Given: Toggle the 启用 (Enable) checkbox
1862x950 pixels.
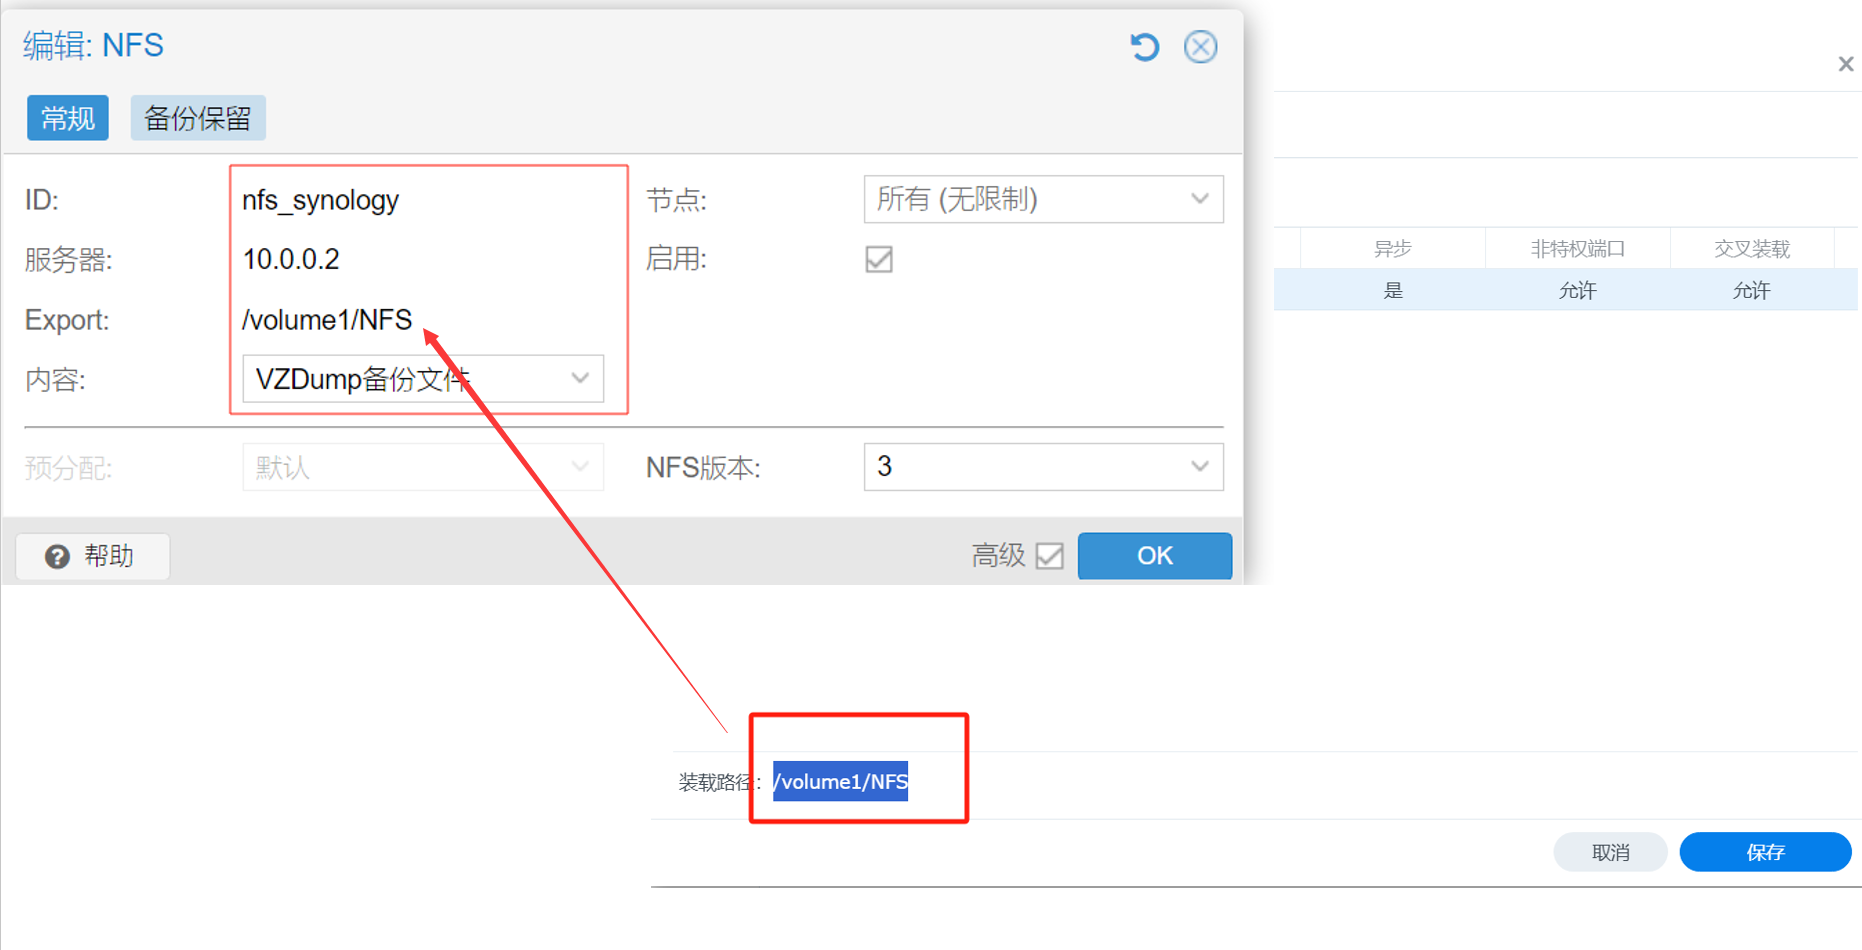Looking at the screenshot, I should (879, 260).
